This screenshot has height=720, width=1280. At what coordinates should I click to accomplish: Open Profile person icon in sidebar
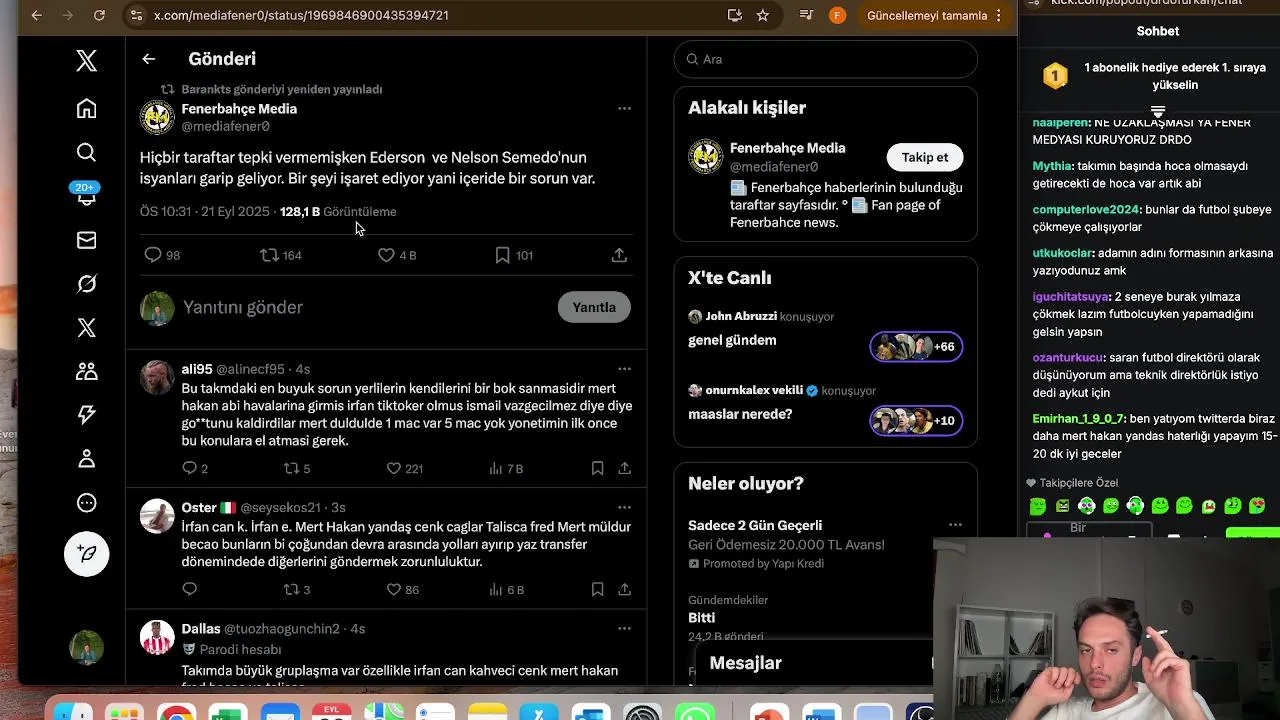[87, 459]
